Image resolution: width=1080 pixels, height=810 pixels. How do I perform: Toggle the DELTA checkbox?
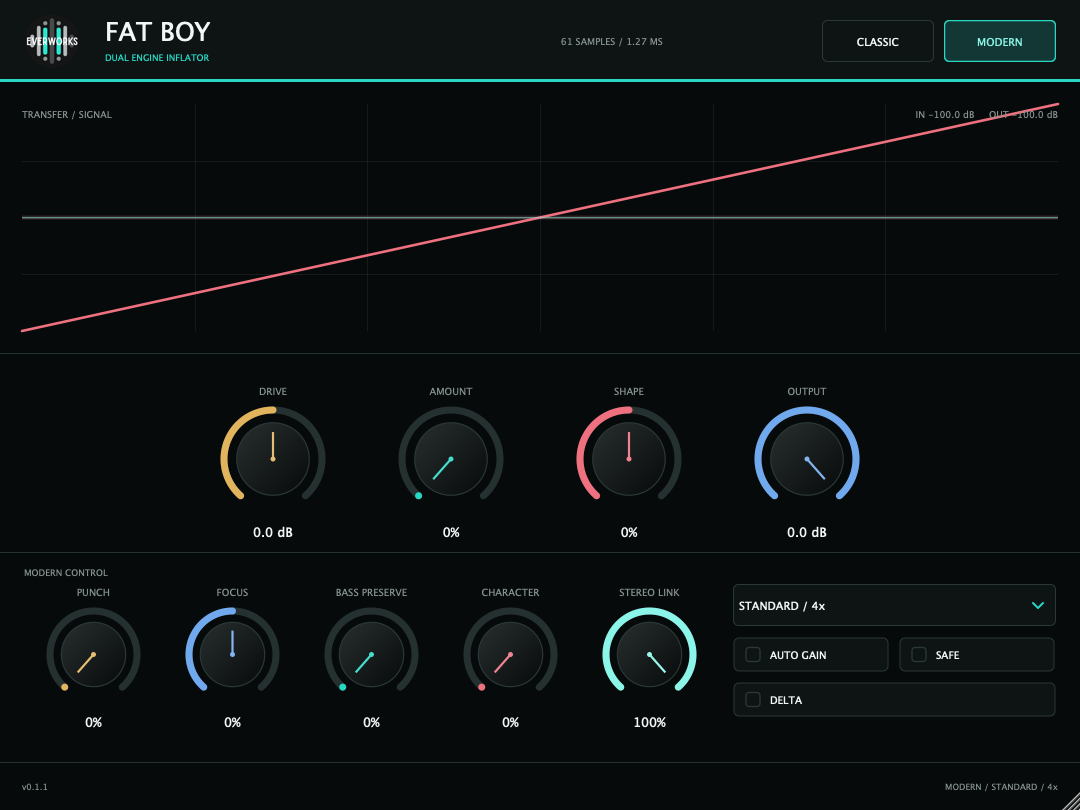click(753, 700)
